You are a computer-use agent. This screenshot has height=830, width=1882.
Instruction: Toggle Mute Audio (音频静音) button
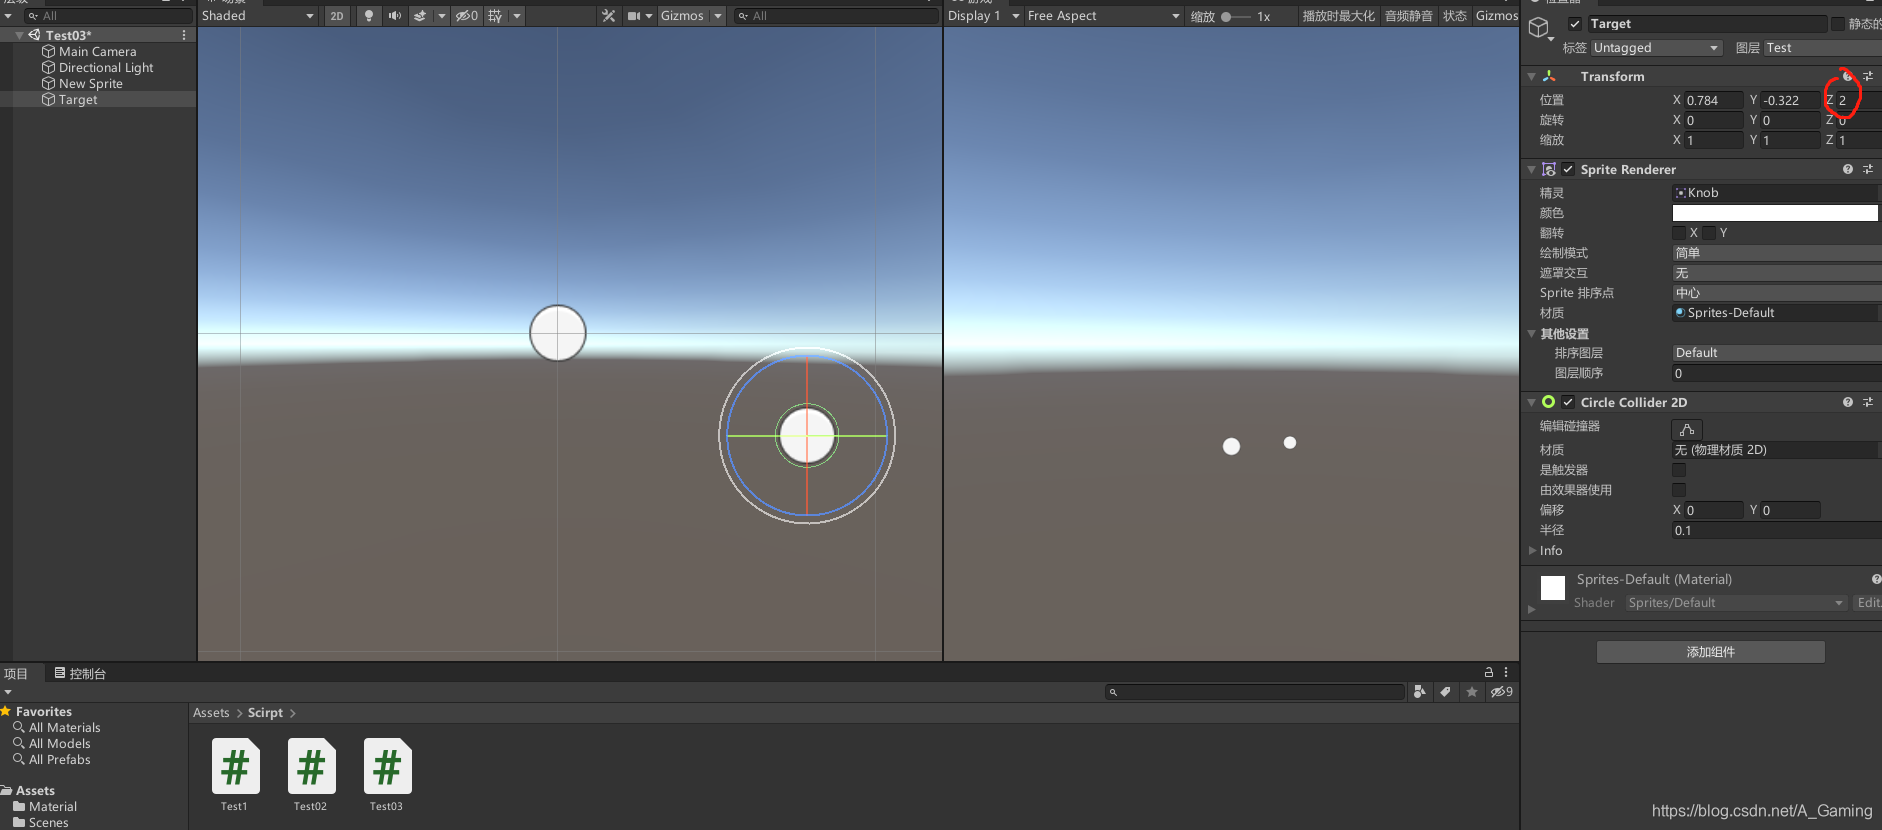[1408, 16]
